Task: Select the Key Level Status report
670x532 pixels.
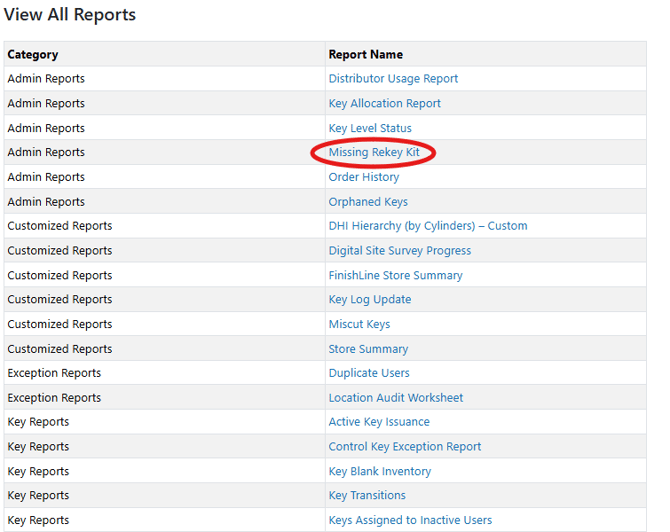Action: [x=370, y=128]
